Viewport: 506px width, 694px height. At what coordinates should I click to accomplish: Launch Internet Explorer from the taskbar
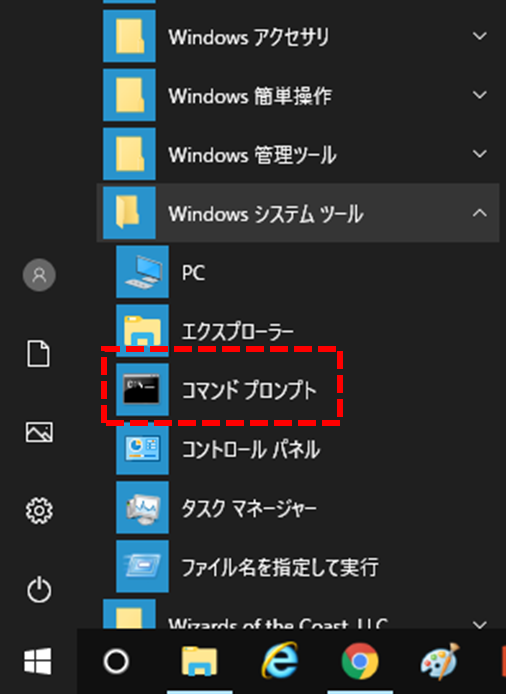tap(280, 661)
